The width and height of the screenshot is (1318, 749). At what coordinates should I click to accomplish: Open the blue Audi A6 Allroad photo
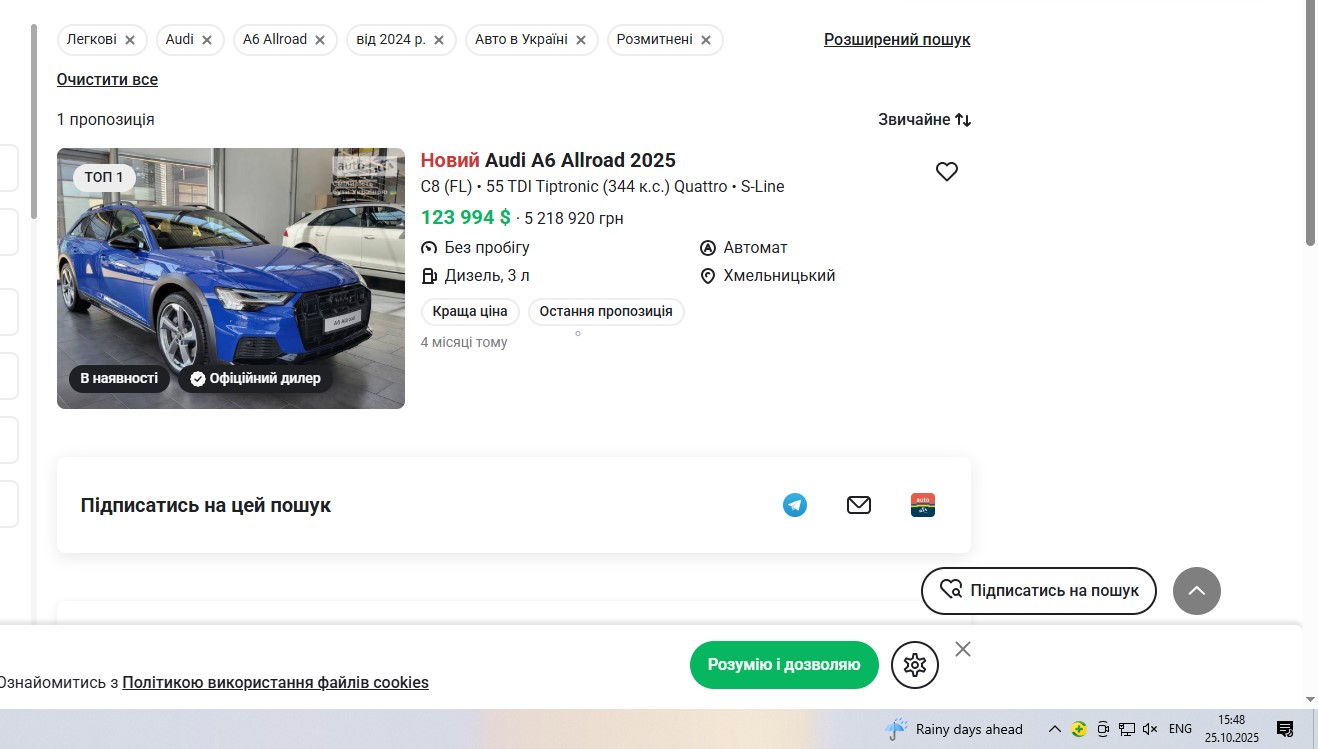[x=231, y=278]
